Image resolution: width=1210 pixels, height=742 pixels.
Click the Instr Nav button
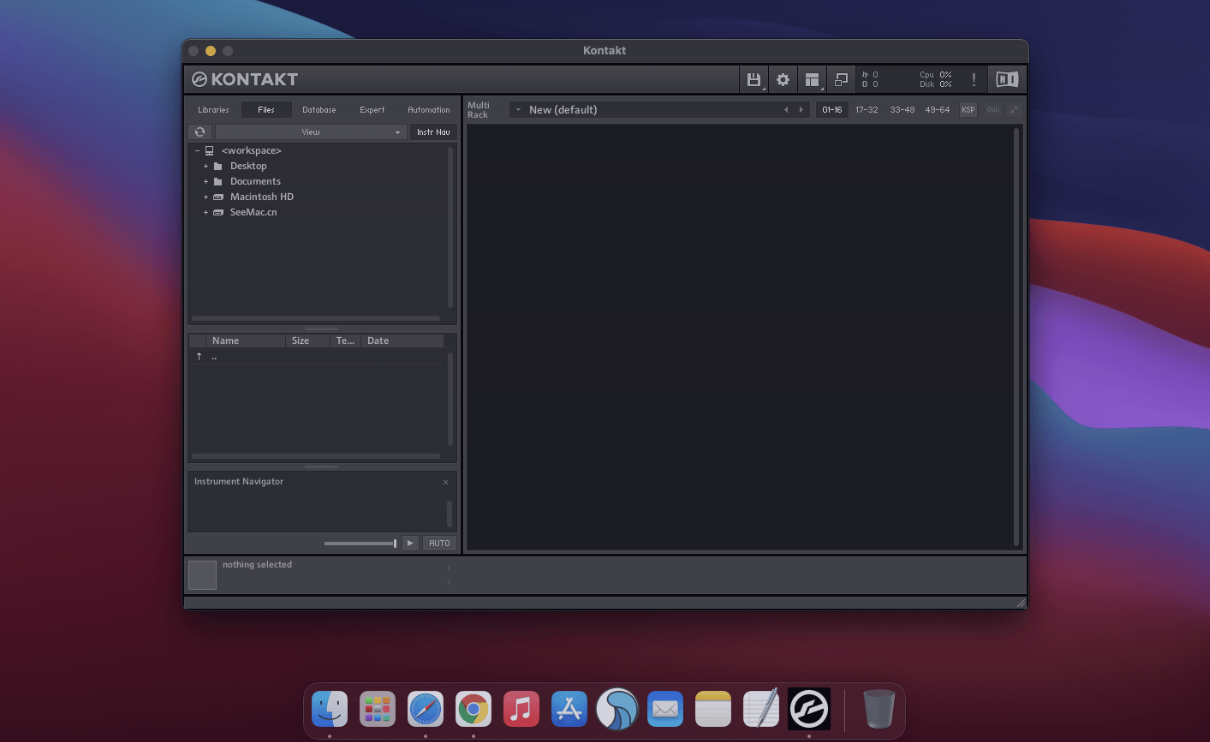[x=432, y=131]
